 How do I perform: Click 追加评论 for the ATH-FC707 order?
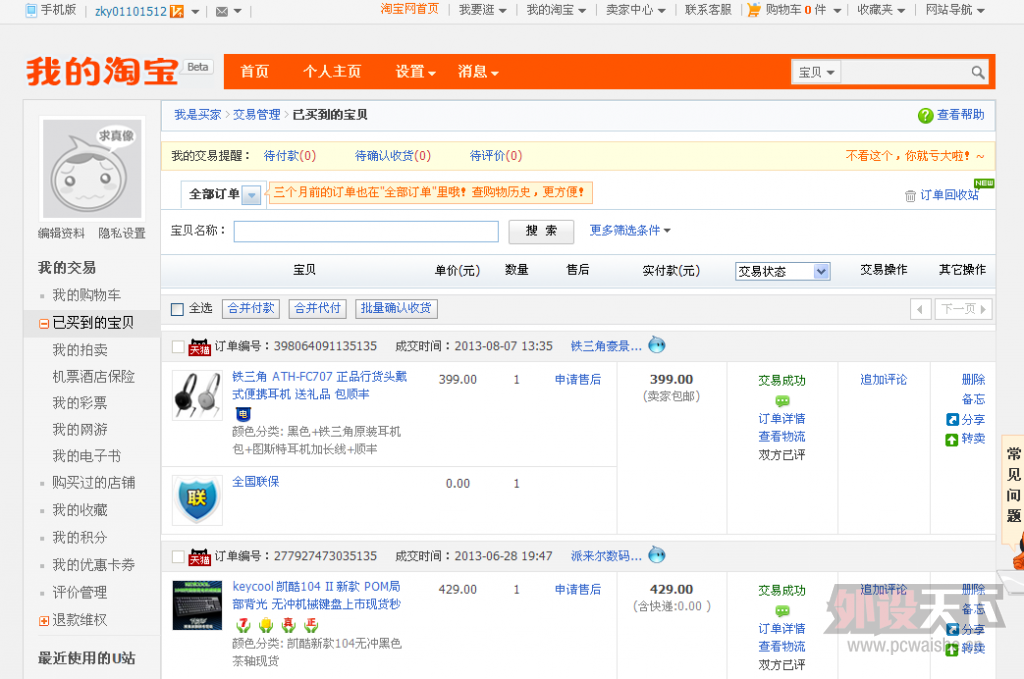pos(884,380)
